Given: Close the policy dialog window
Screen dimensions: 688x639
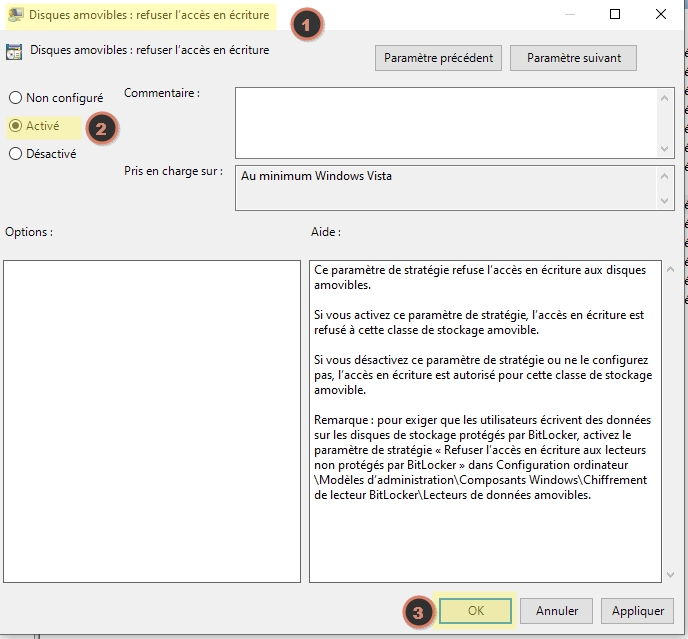Looking at the screenshot, I should (x=661, y=14).
